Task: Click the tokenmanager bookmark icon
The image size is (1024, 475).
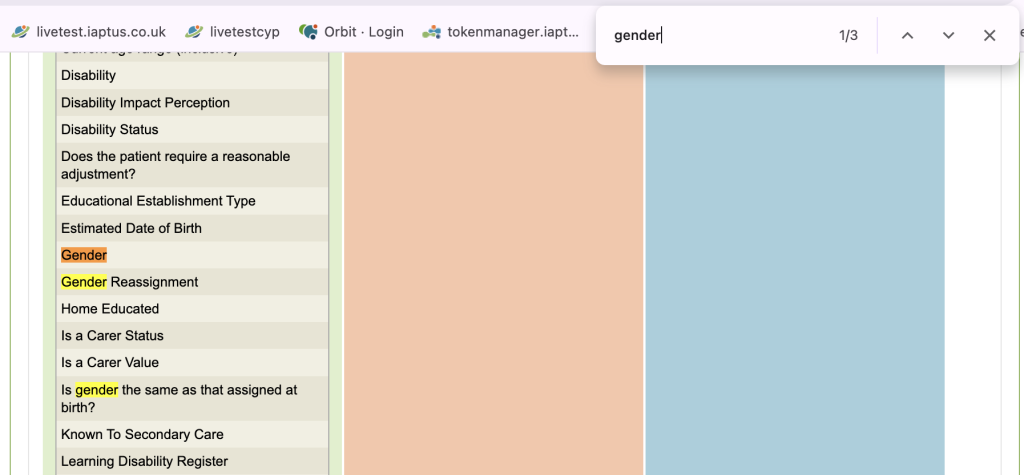Action: pyautogui.click(x=431, y=32)
